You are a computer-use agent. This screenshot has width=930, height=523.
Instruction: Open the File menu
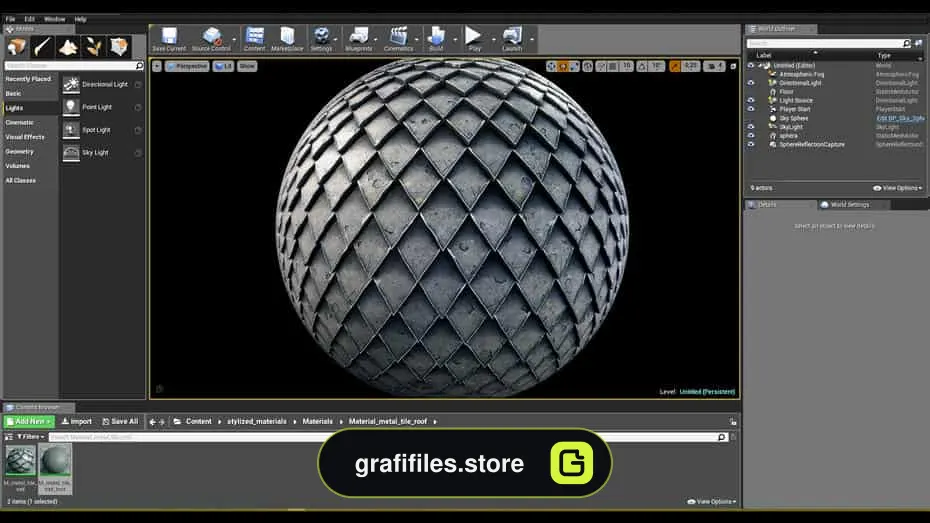coord(10,20)
